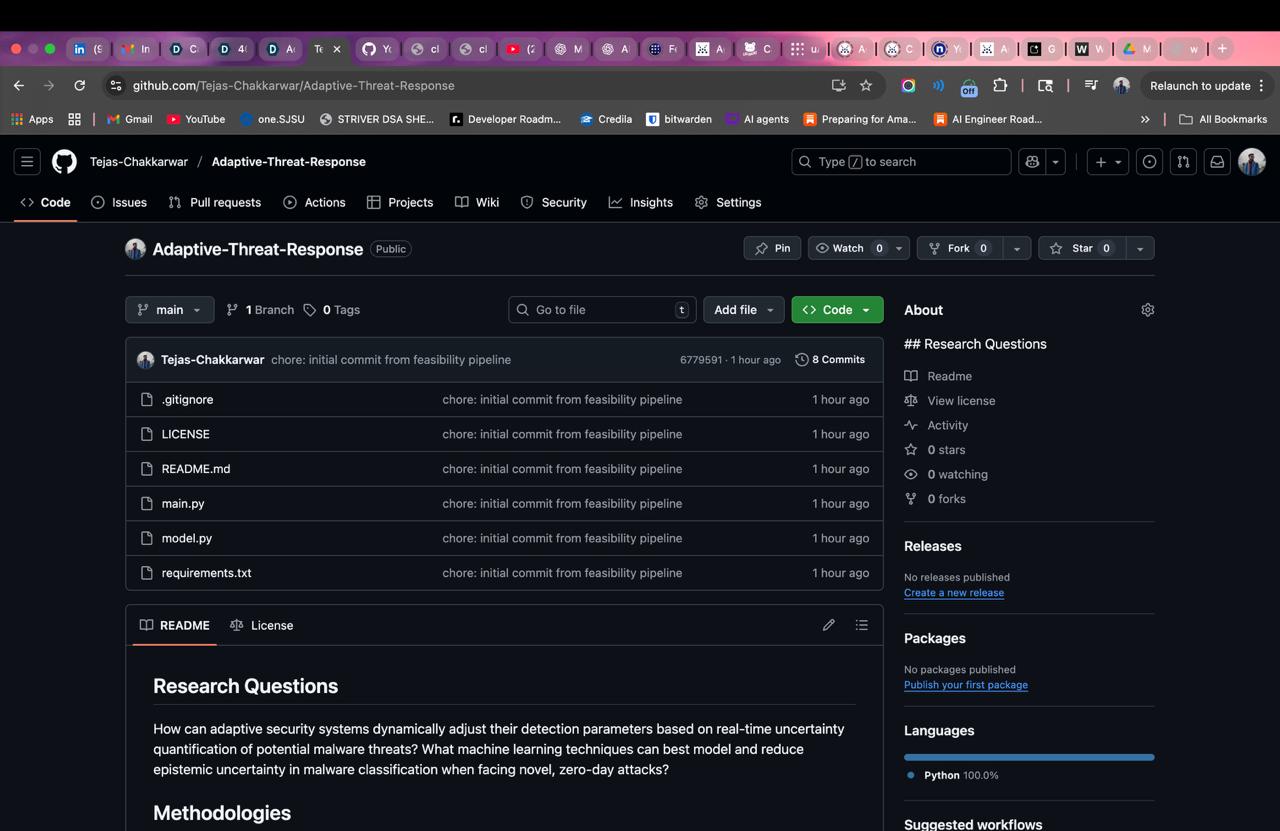Click the GitHub Octocat logo
Viewport: 1280px width, 831px height.
point(64,161)
